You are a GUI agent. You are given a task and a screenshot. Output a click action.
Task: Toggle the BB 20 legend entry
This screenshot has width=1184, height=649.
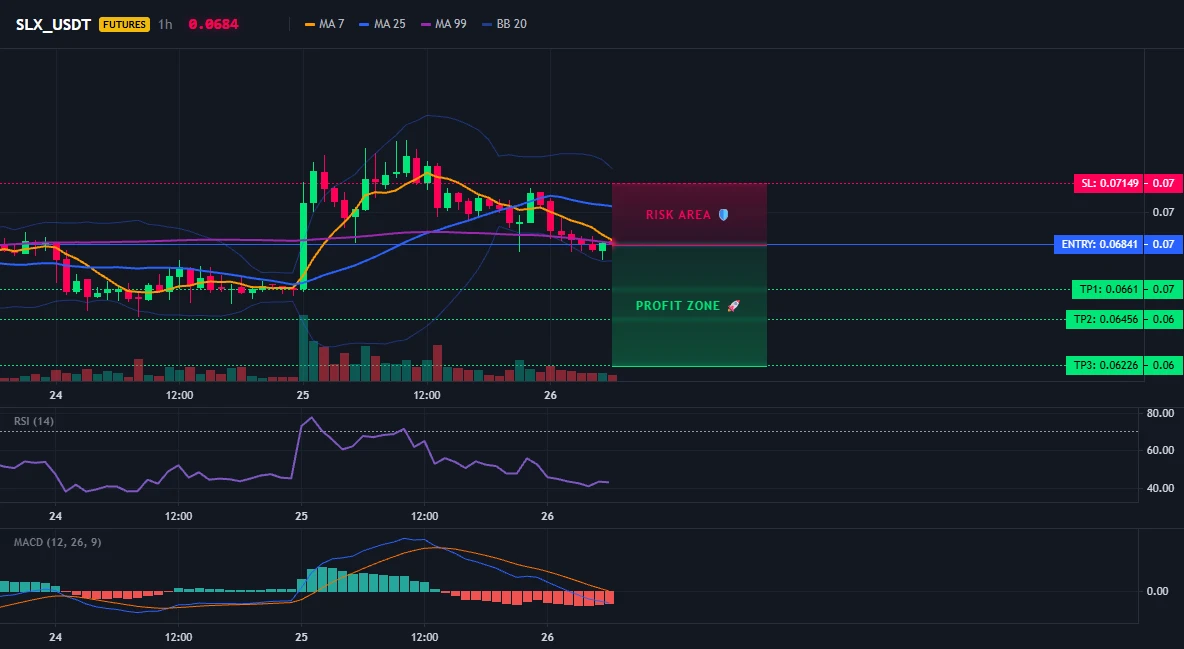pyautogui.click(x=504, y=24)
